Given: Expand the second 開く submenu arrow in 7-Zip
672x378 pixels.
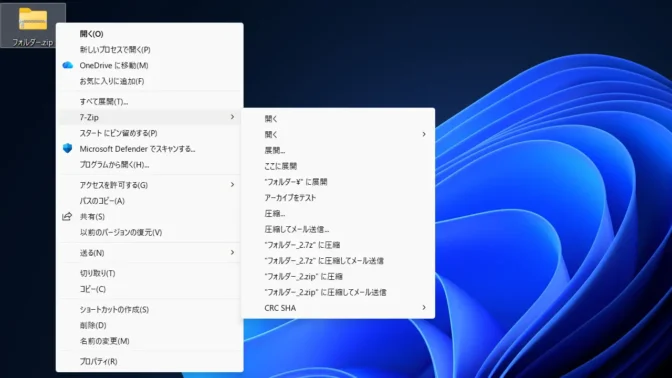Looking at the screenshot, I should pos(424,135).
